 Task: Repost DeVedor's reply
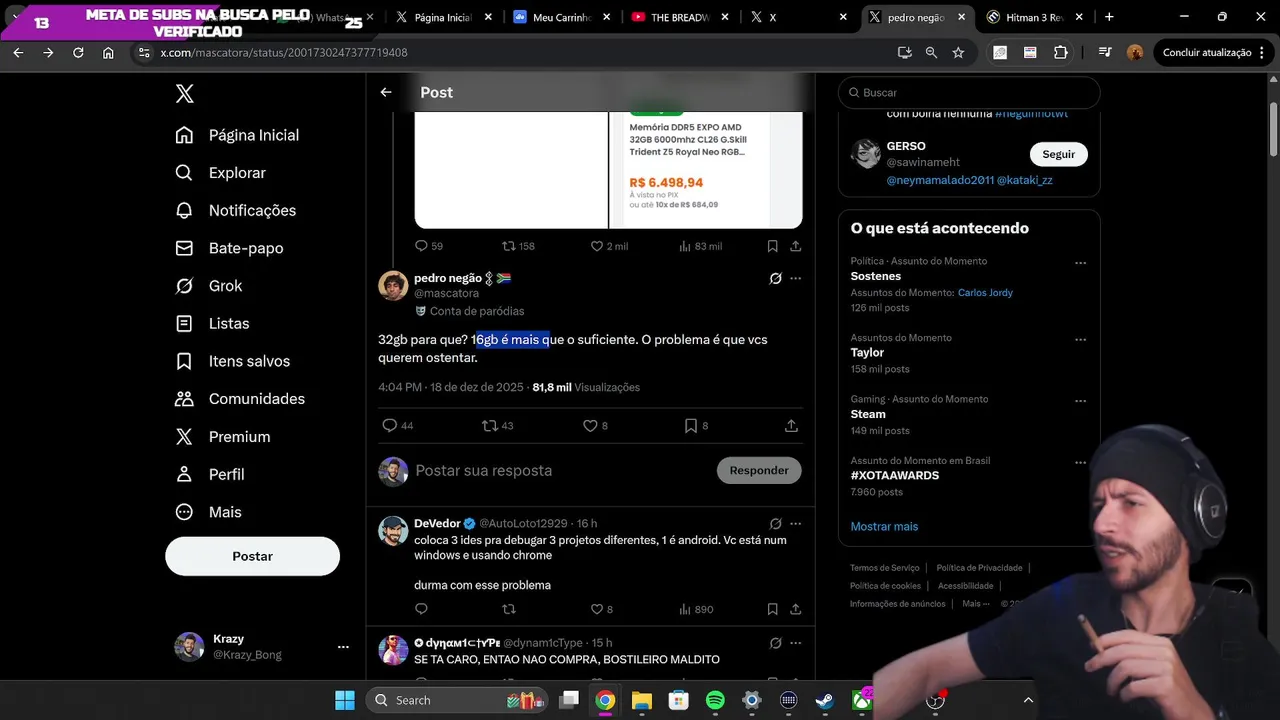(x=508, y=609)
